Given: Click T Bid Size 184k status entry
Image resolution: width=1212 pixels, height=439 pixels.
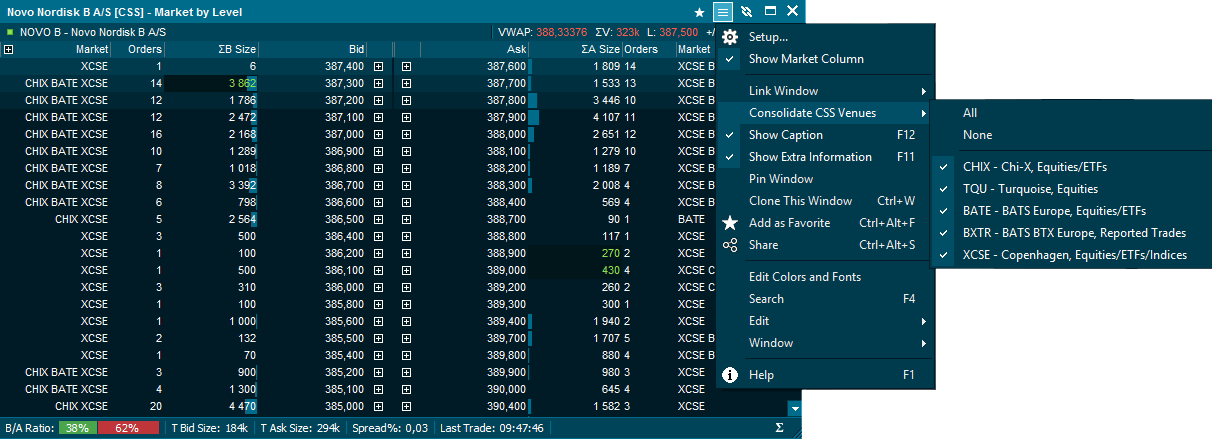Looking at the screenshot, I should [x=209, y=428].
